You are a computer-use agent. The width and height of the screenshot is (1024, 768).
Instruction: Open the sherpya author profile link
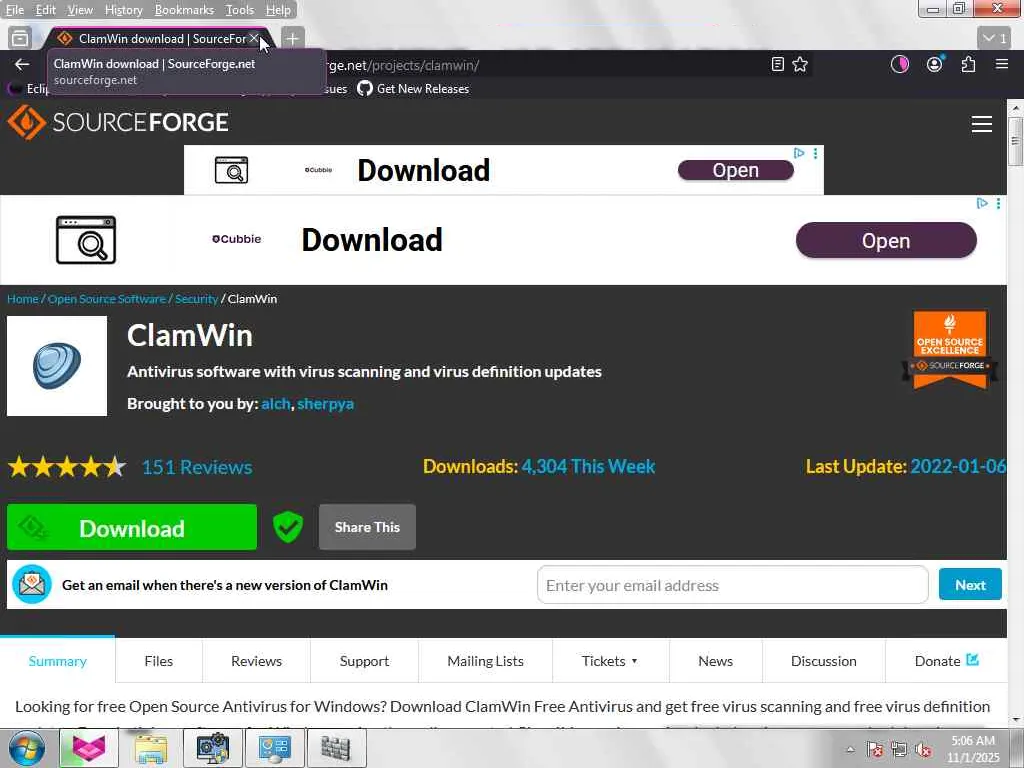pos(325,404)
